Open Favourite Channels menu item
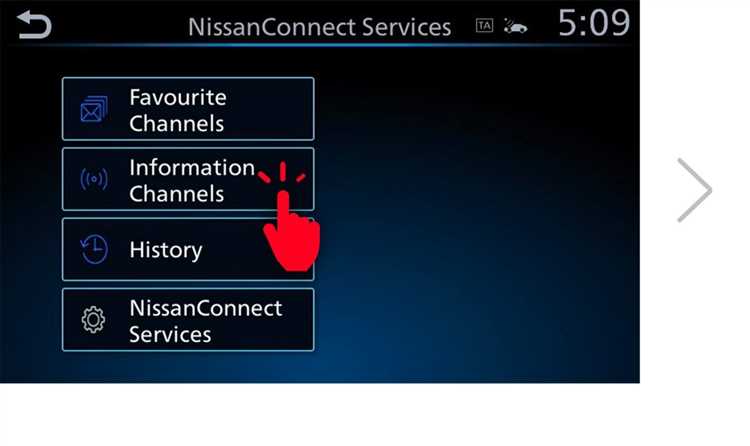750x446 pixels. tap(188, 109)
